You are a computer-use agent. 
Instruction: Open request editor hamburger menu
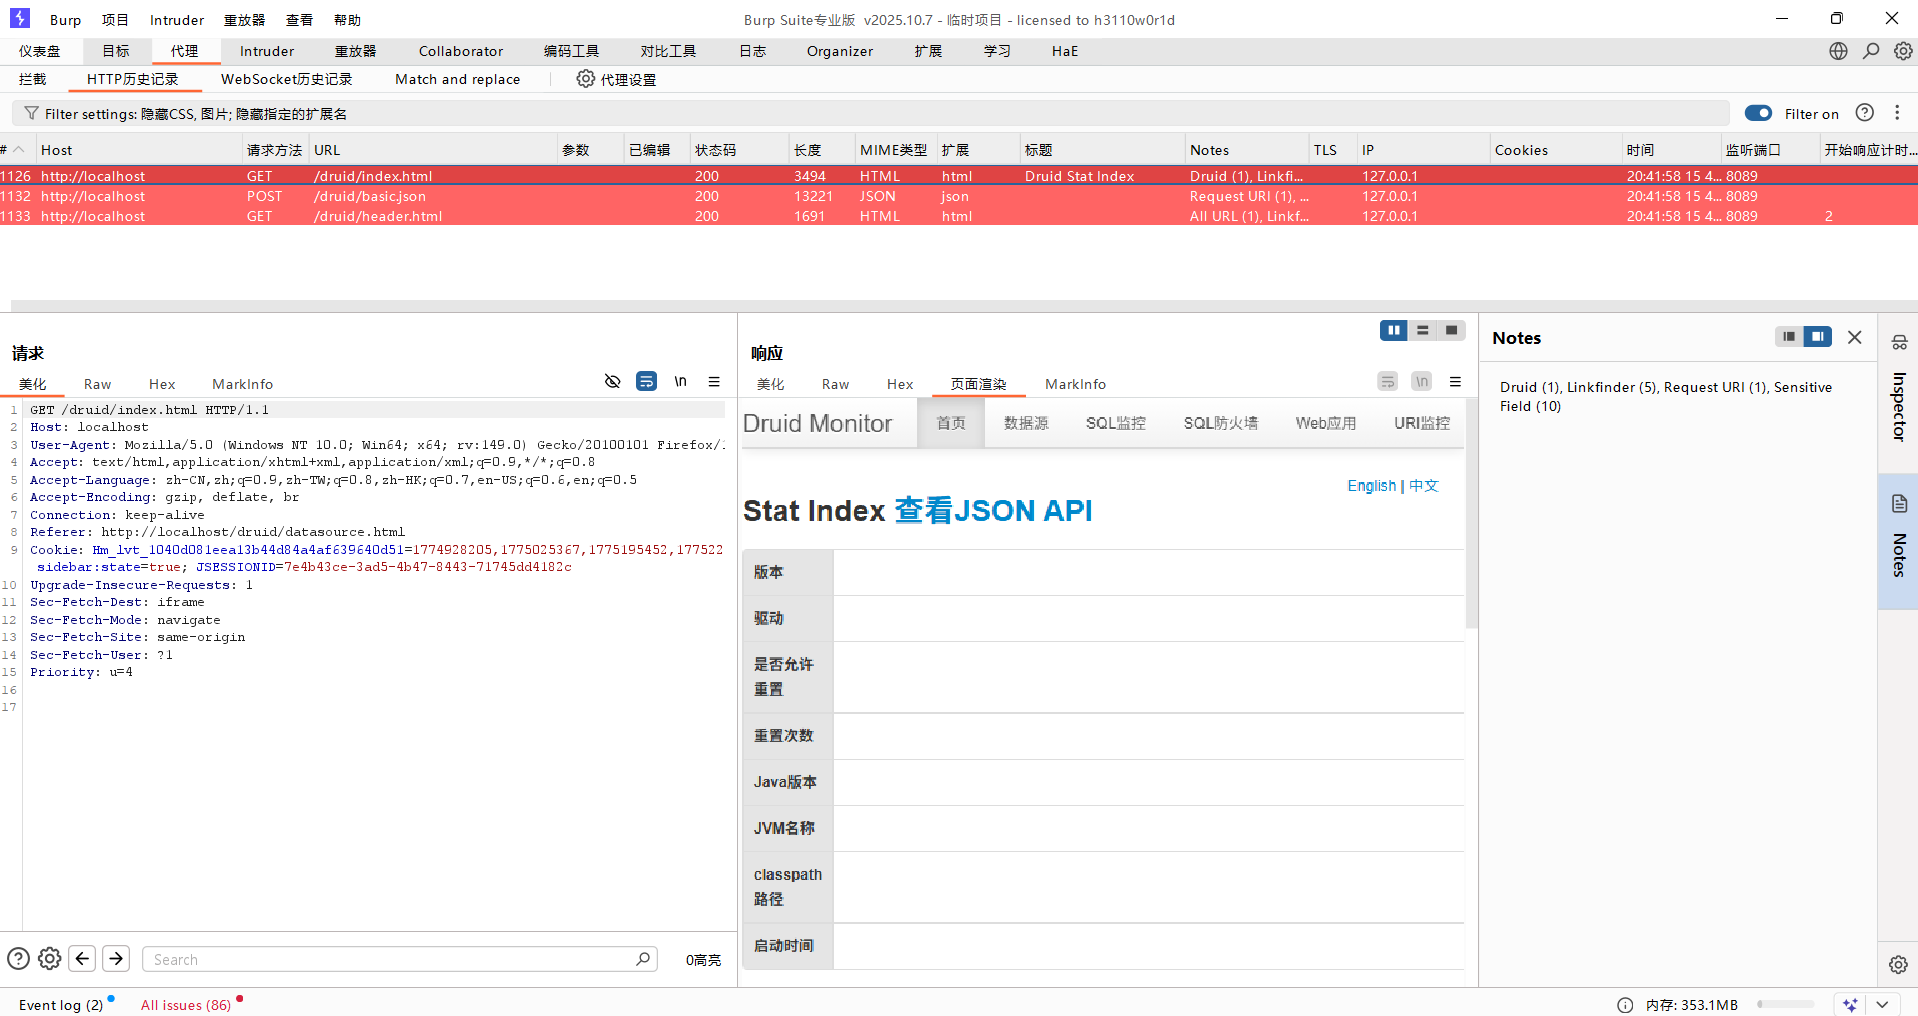point(714,381)
